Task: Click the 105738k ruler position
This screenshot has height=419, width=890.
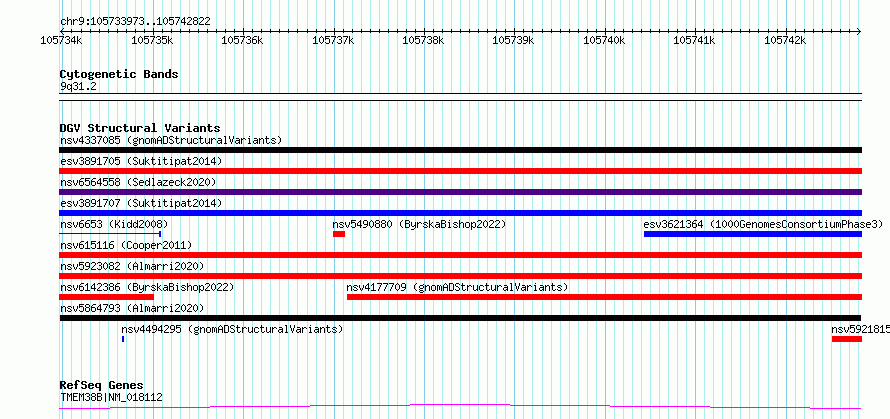Action: click(423, 40)
